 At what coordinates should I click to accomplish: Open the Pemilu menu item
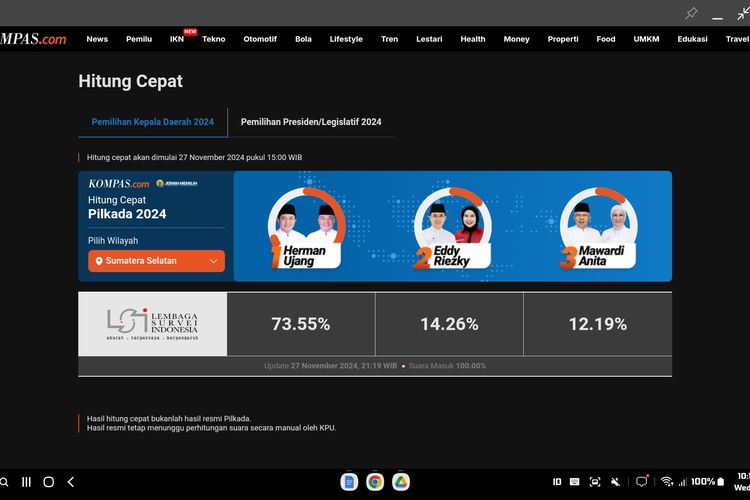tap(139, 39)
